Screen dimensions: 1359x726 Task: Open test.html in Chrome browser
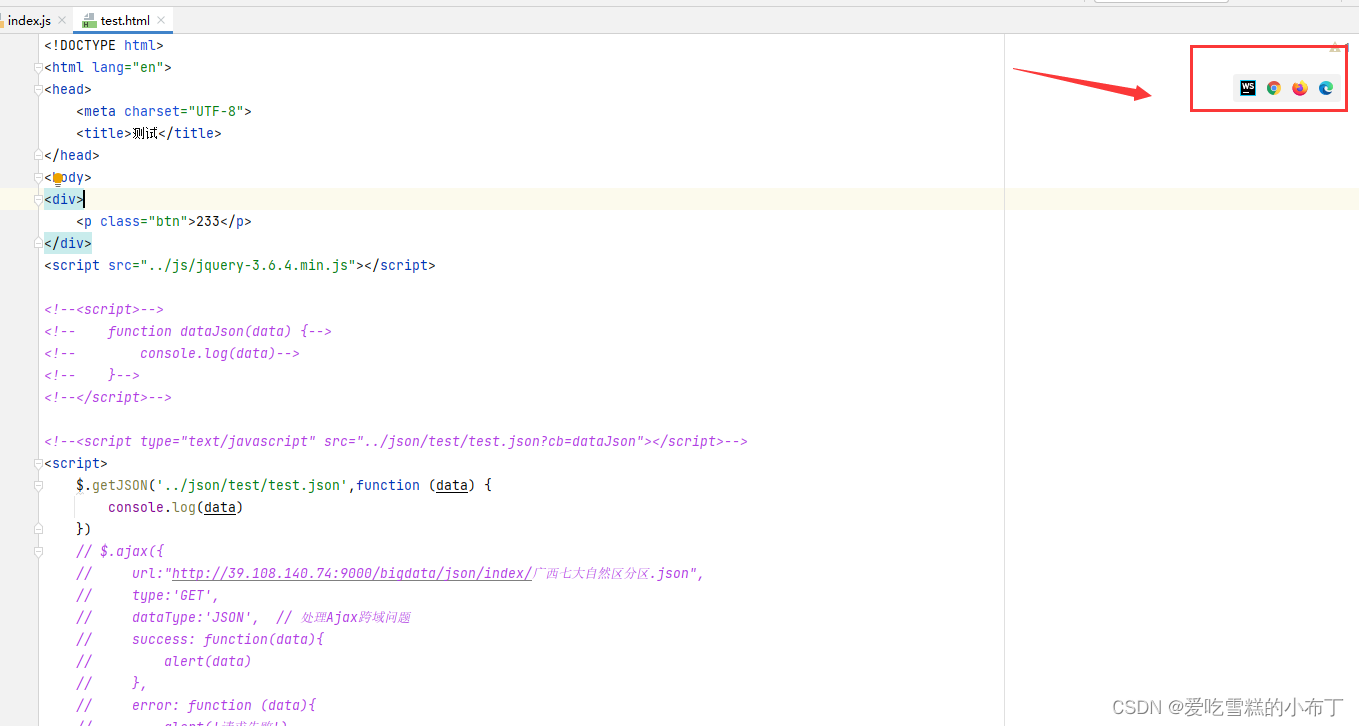pyautogui.click(x=1274, y=88)
